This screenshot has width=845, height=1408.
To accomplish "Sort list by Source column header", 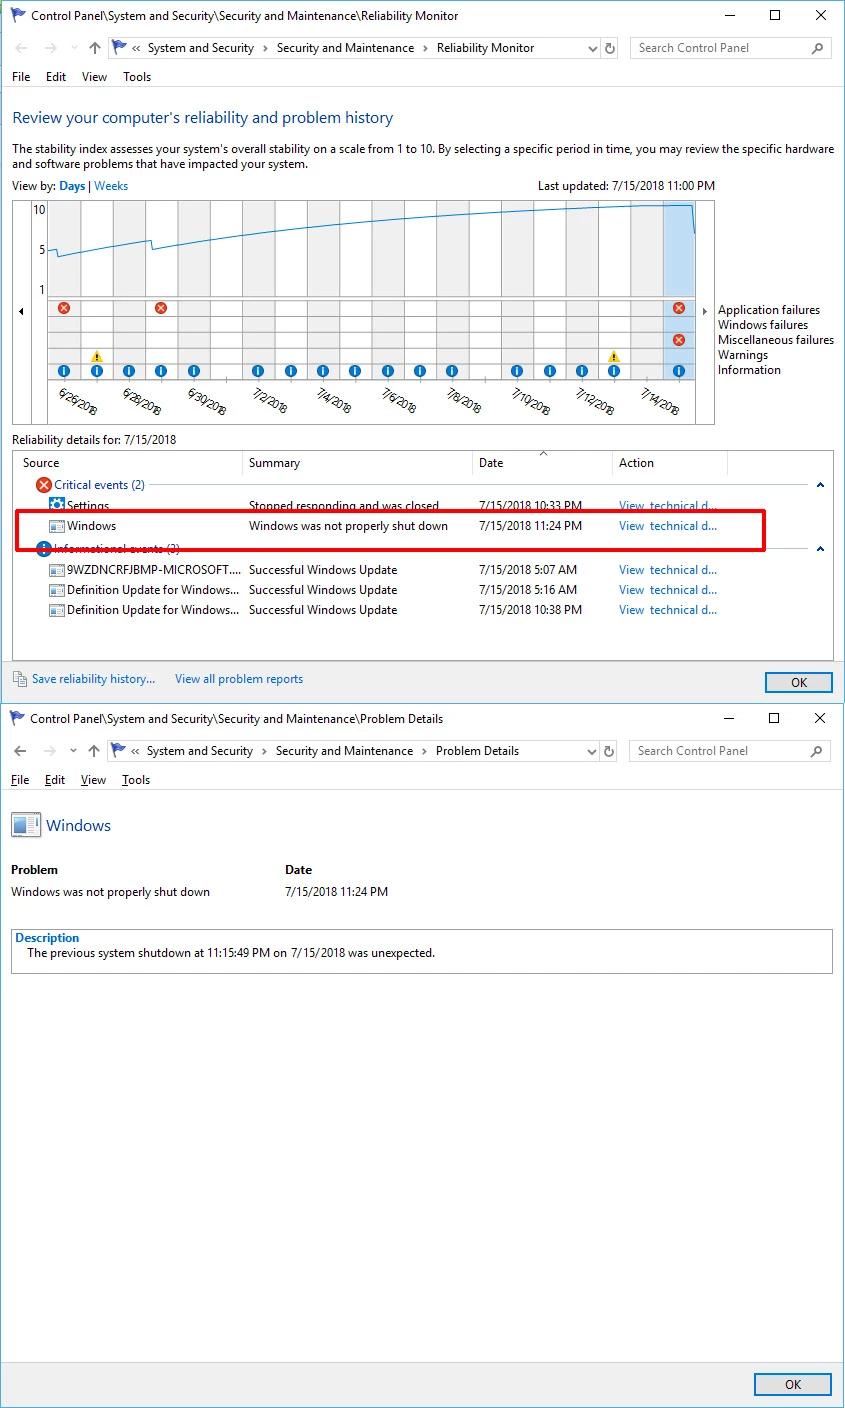I will click(x=129, y=463).
